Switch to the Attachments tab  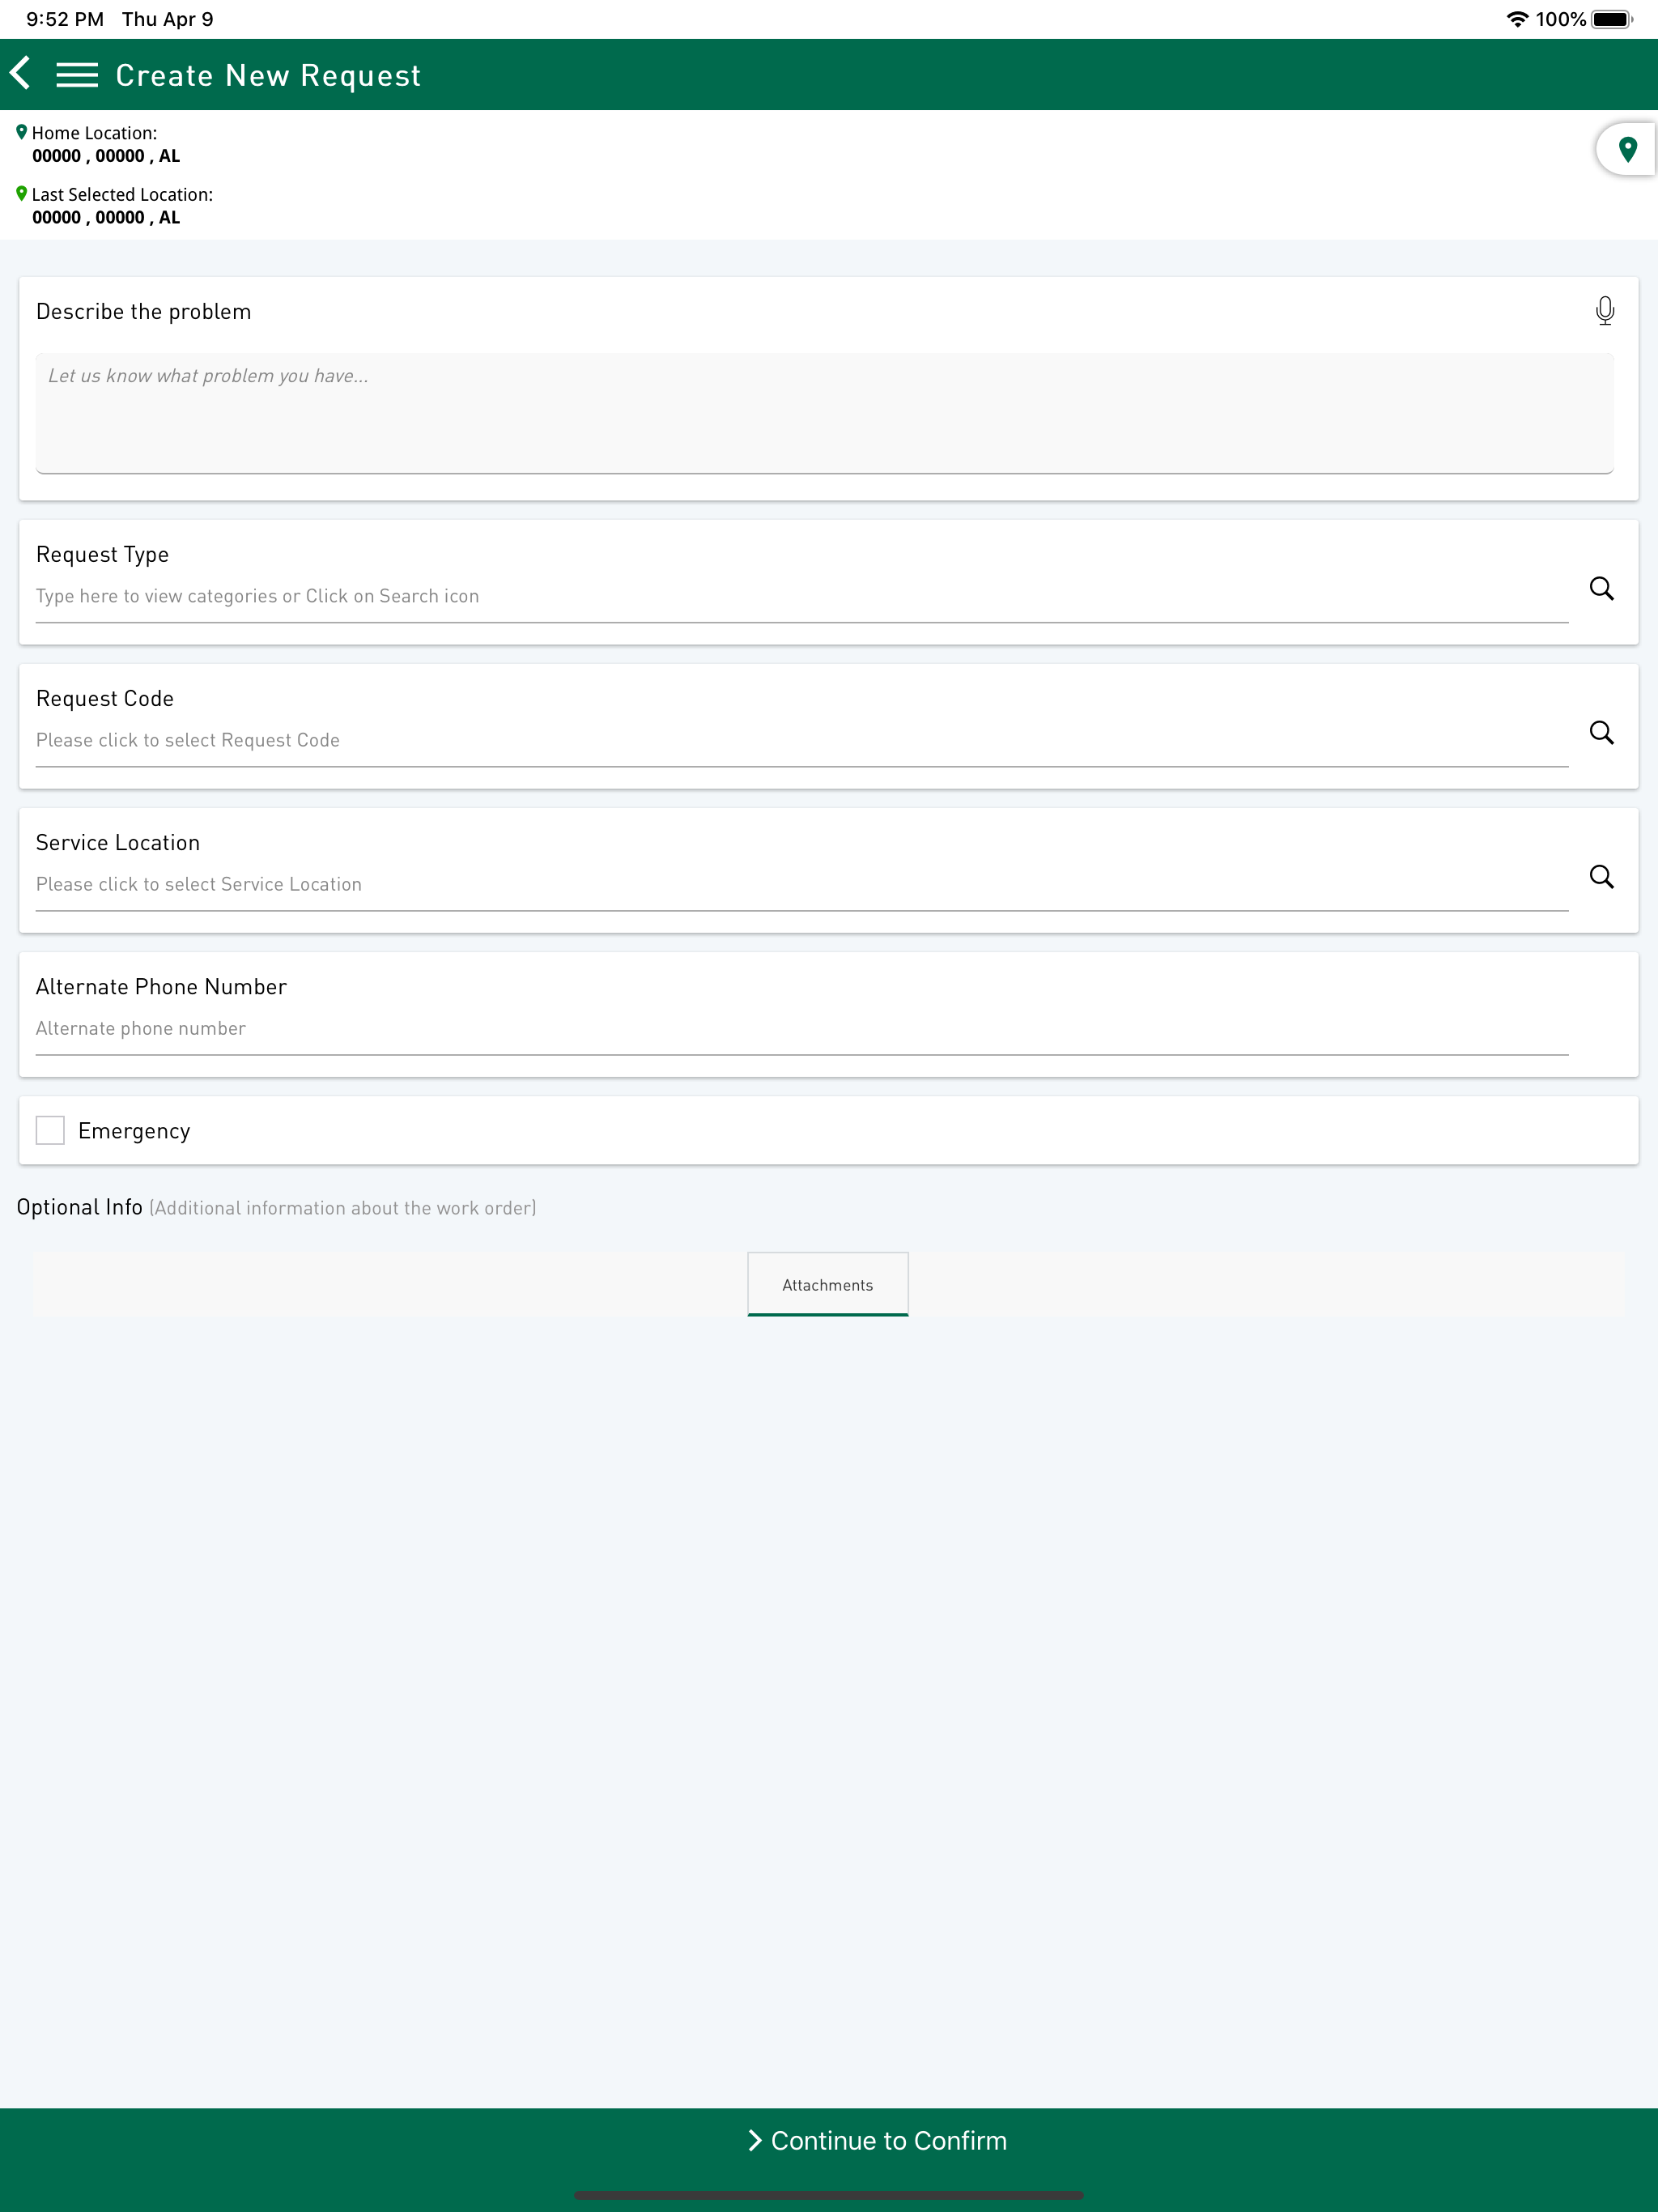827,1284
